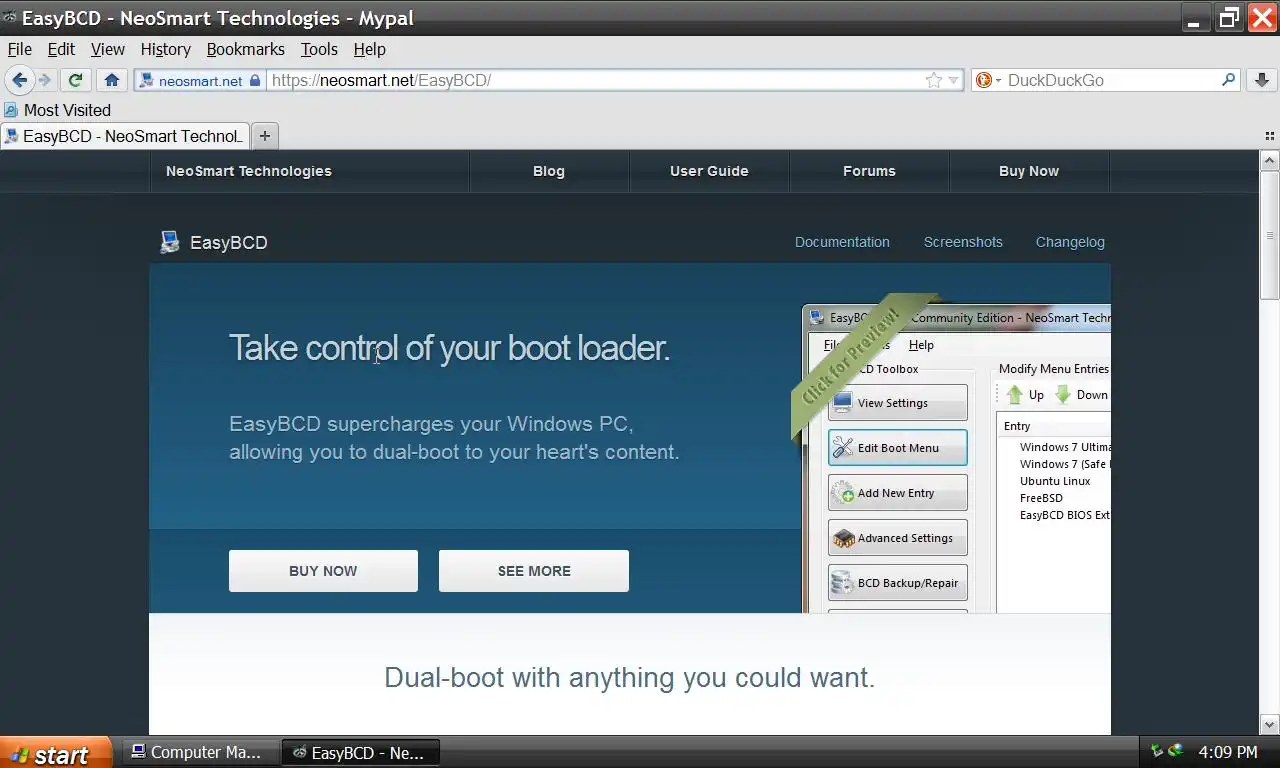The image size is (1280, 768).
Task: Open a new tab with plus button
Action: tap(265, 136)
